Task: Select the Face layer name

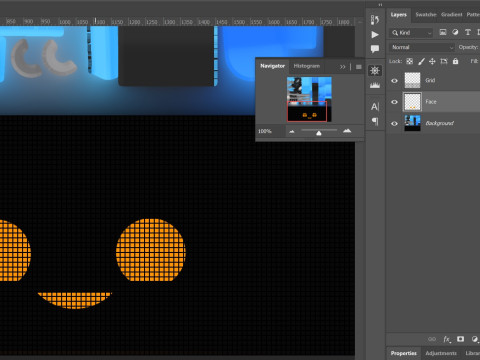Action: tap(431, 102)
